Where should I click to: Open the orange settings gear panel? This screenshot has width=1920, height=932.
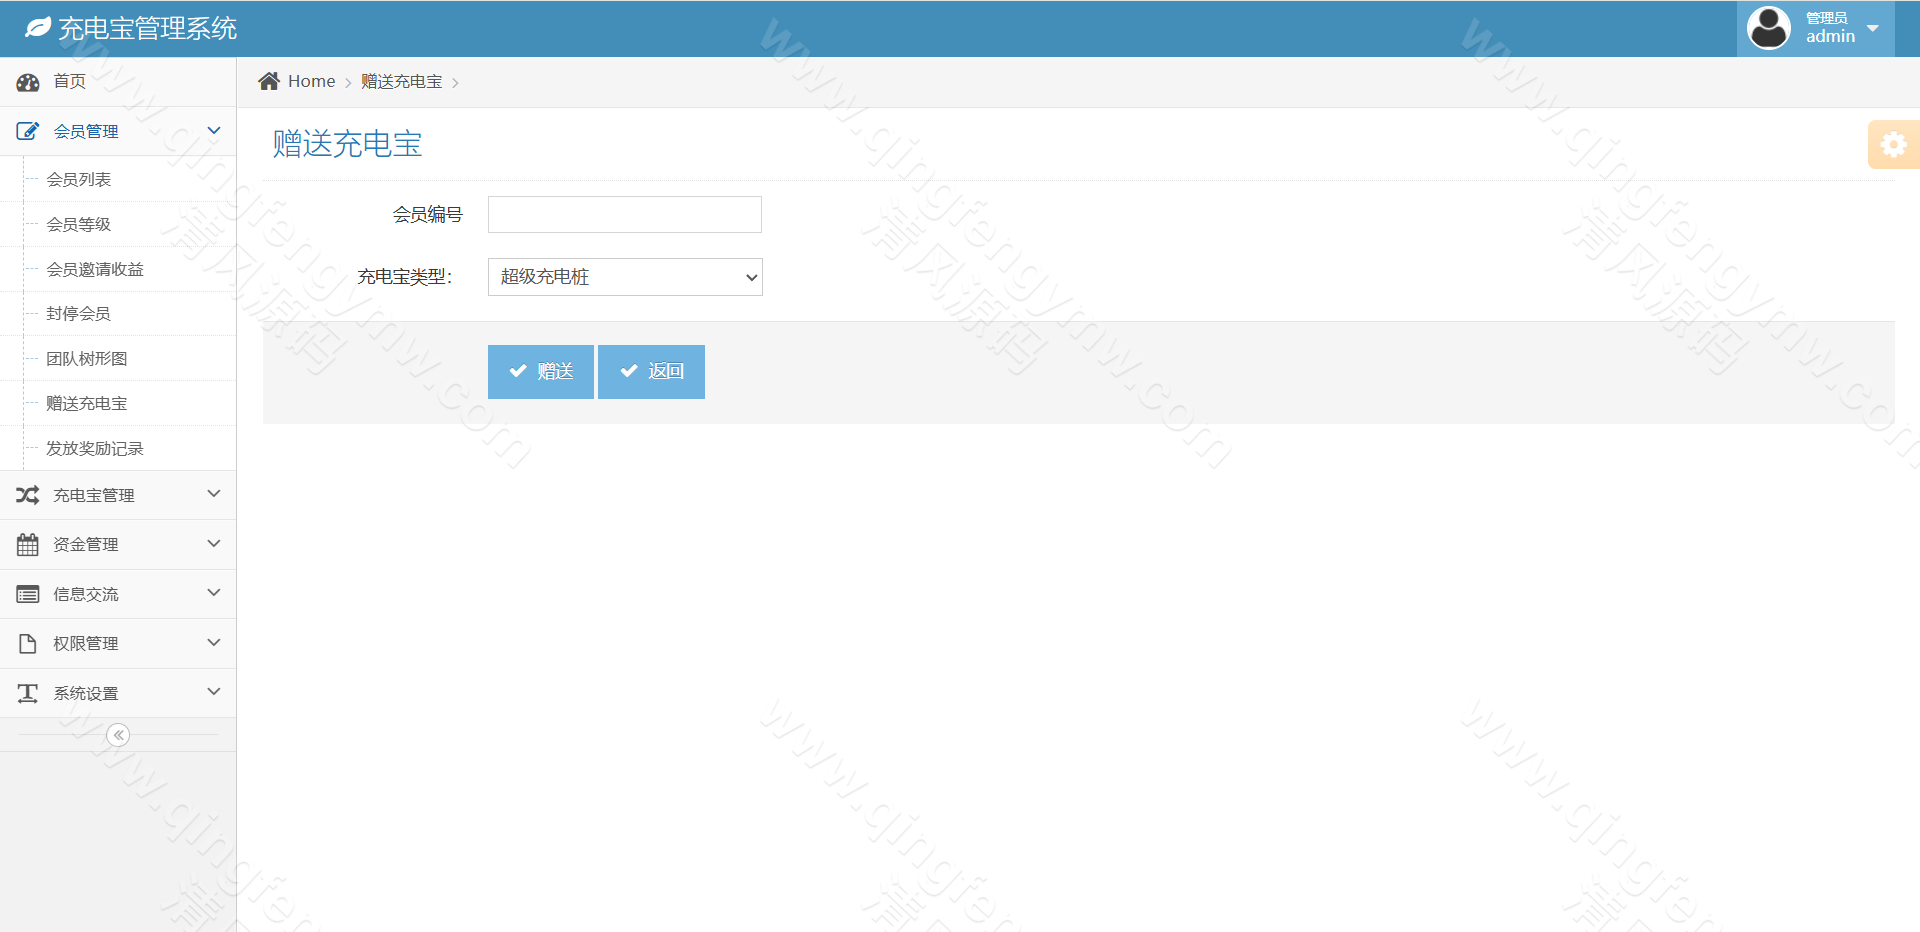pos(1893,145)
